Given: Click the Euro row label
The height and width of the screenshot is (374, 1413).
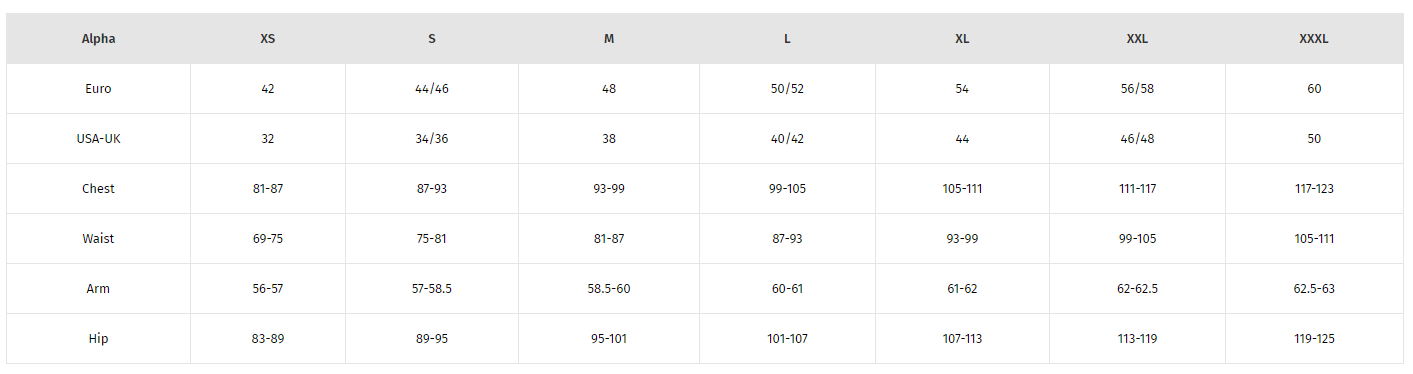Looking at the screenshot, I should [98, 89].
